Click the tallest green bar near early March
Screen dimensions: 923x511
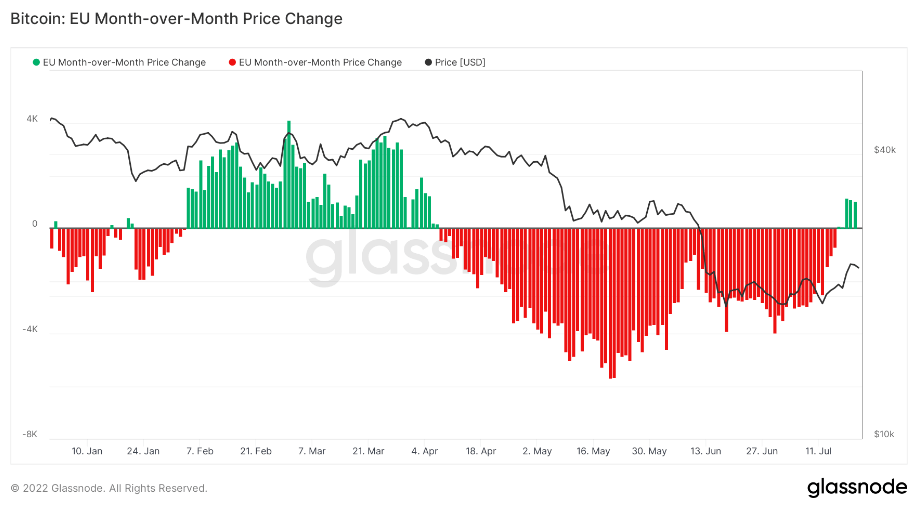(x=289, y=174)
